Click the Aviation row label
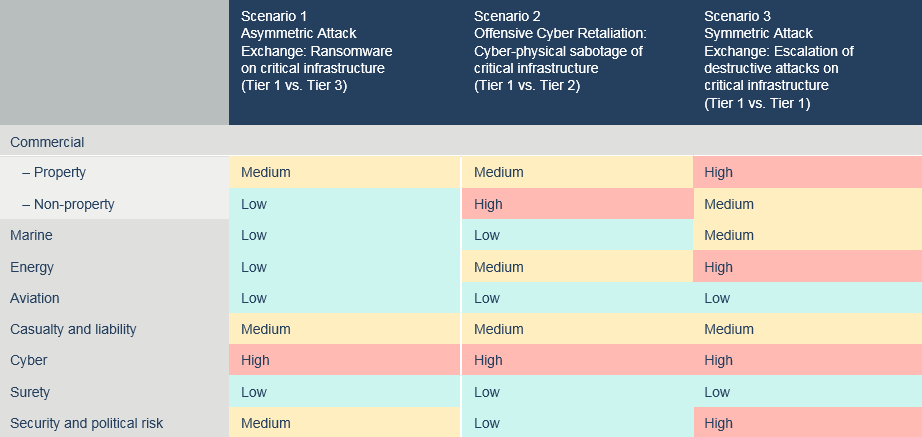The width and height of the screenshot is (922, 437). (x=35, y=298)
